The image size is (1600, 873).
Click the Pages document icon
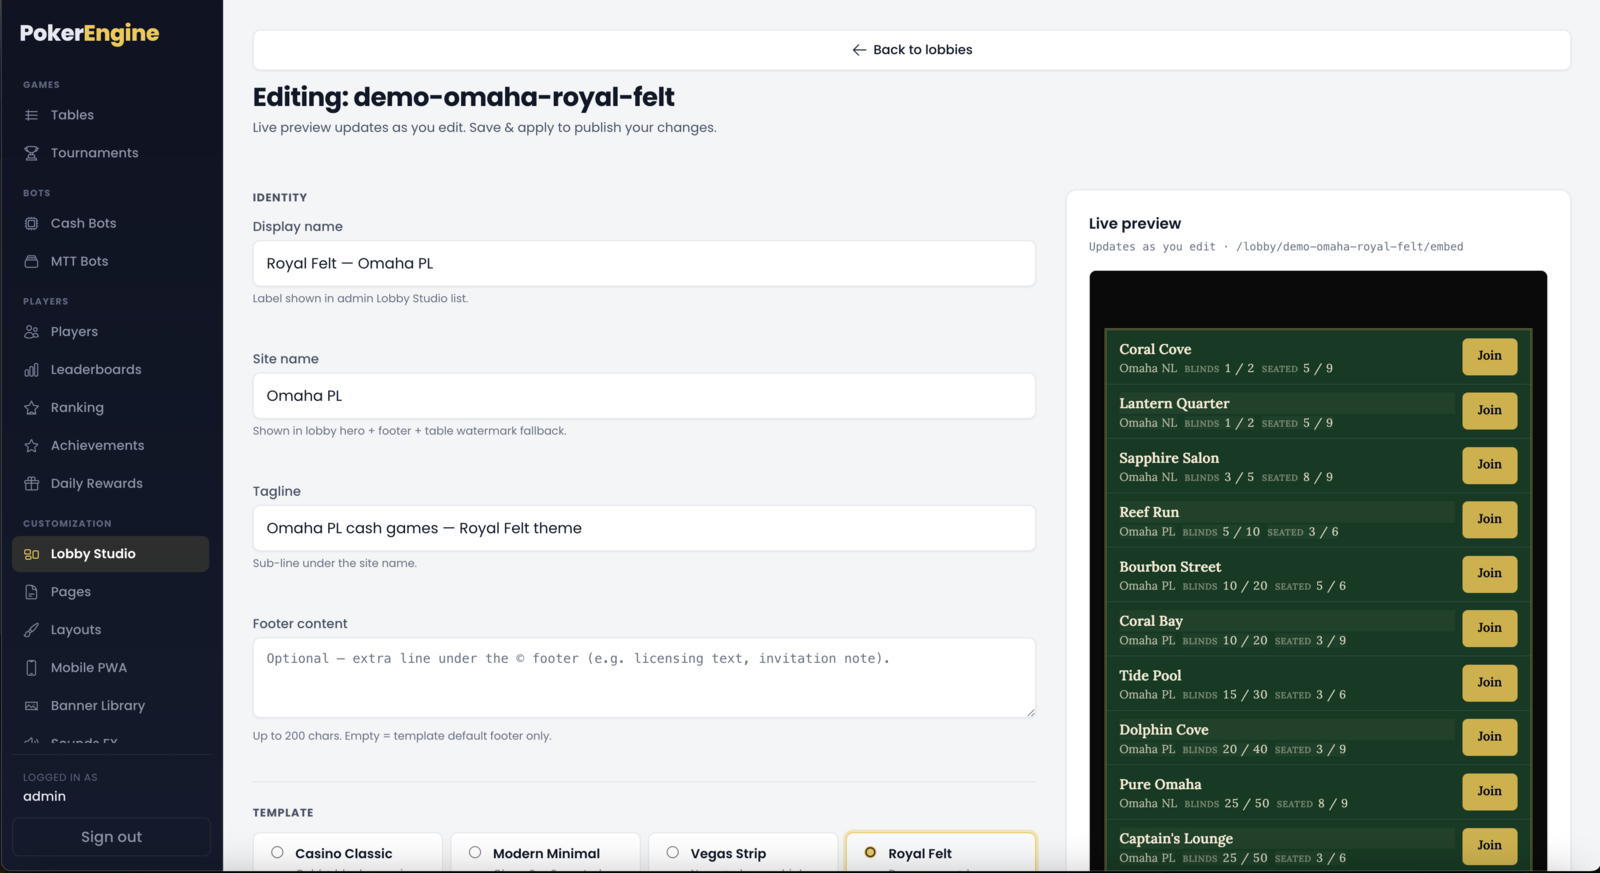coord(31,592)
